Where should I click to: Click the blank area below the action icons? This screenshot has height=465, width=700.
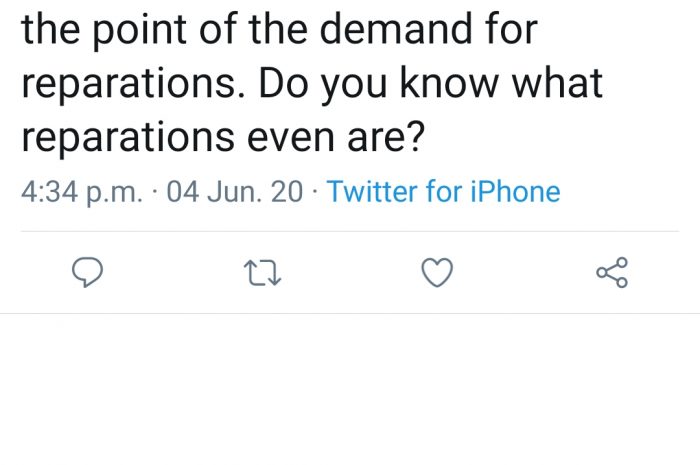pyautogui.click(x=350, y=389)
